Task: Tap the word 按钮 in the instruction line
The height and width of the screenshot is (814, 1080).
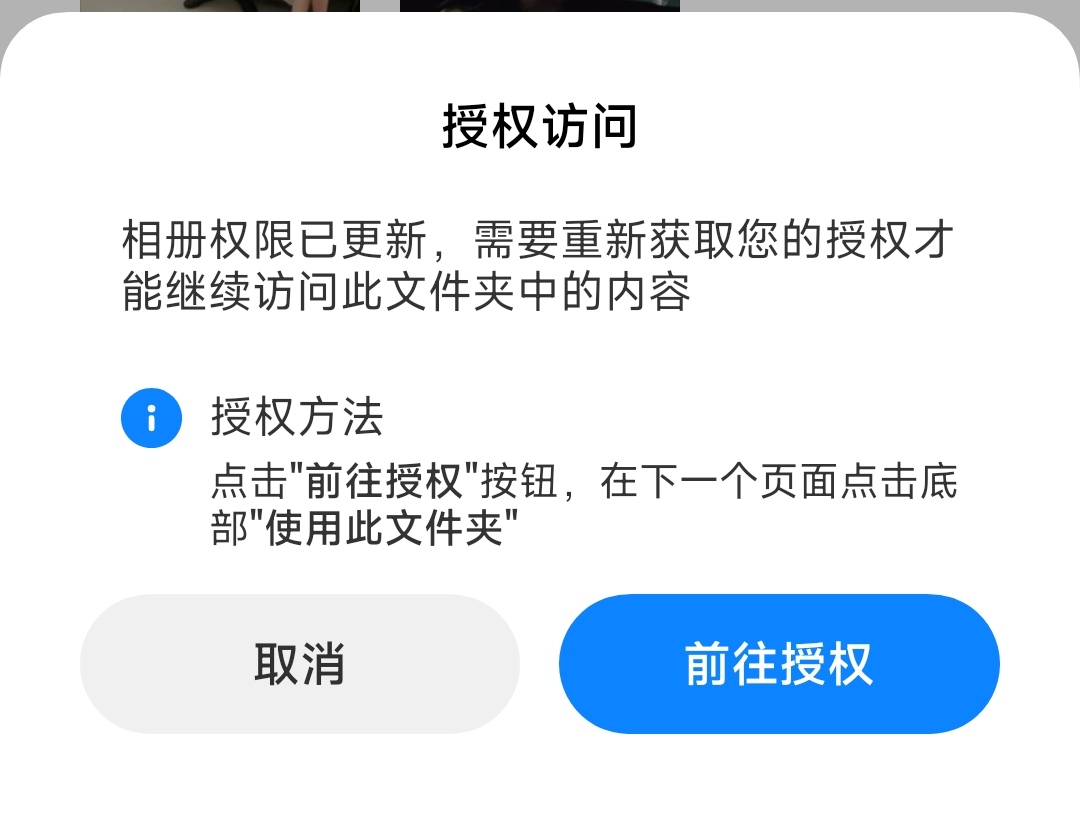Action: [x=519, y=481]
